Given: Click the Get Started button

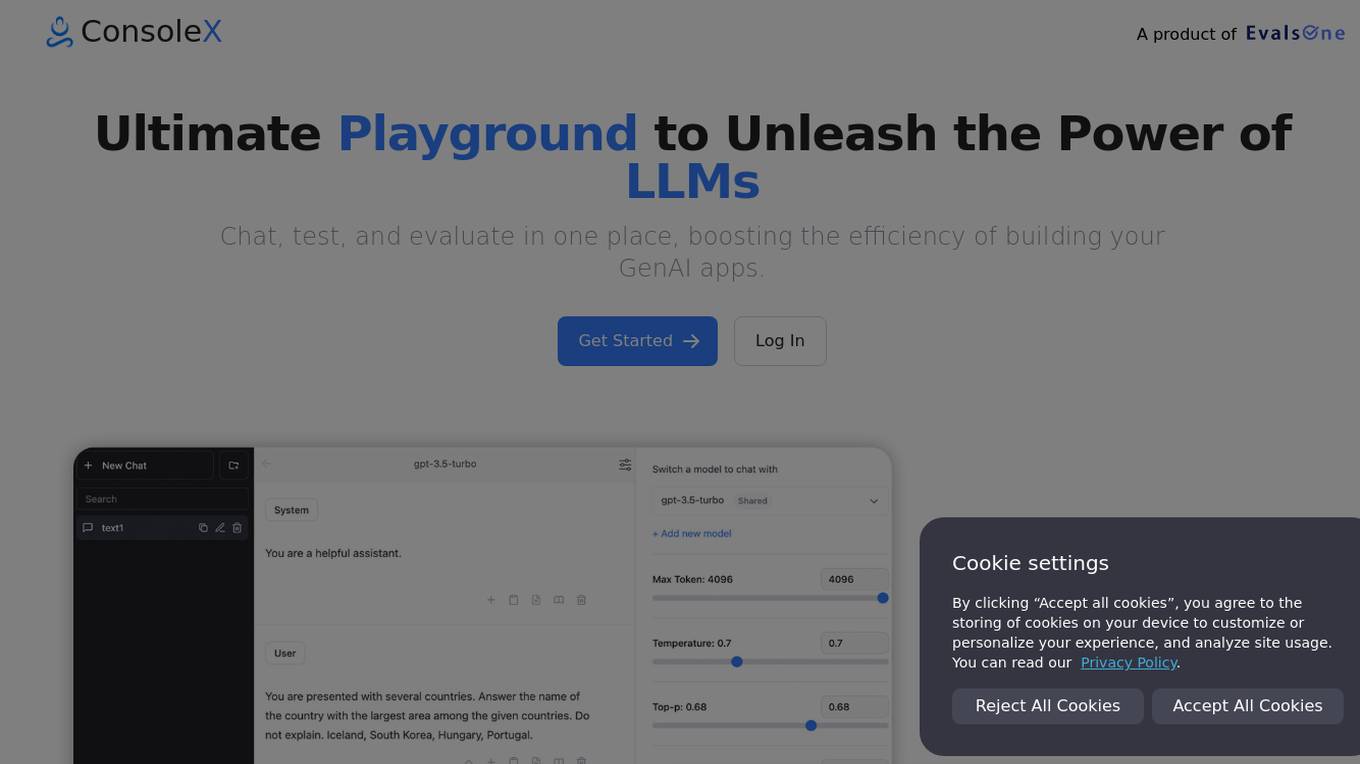Looking at the screenshot, I should click(x=637, y=341).
